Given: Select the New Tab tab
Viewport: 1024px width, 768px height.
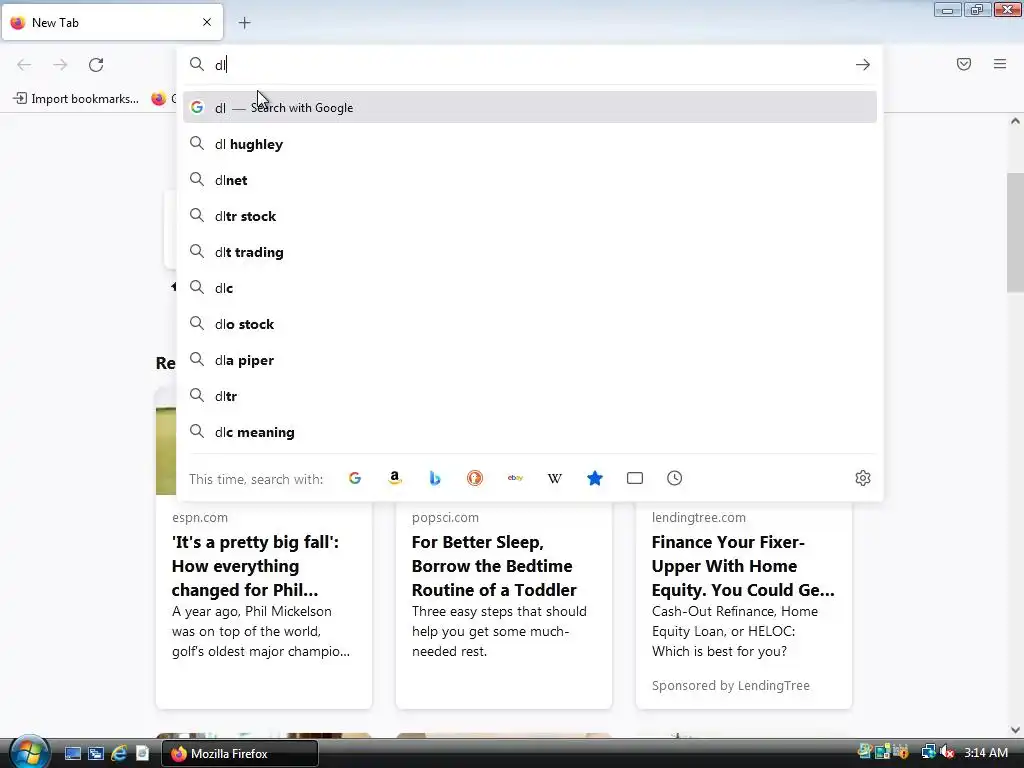Looking at the screenshot, I should [x=112, y=22].
